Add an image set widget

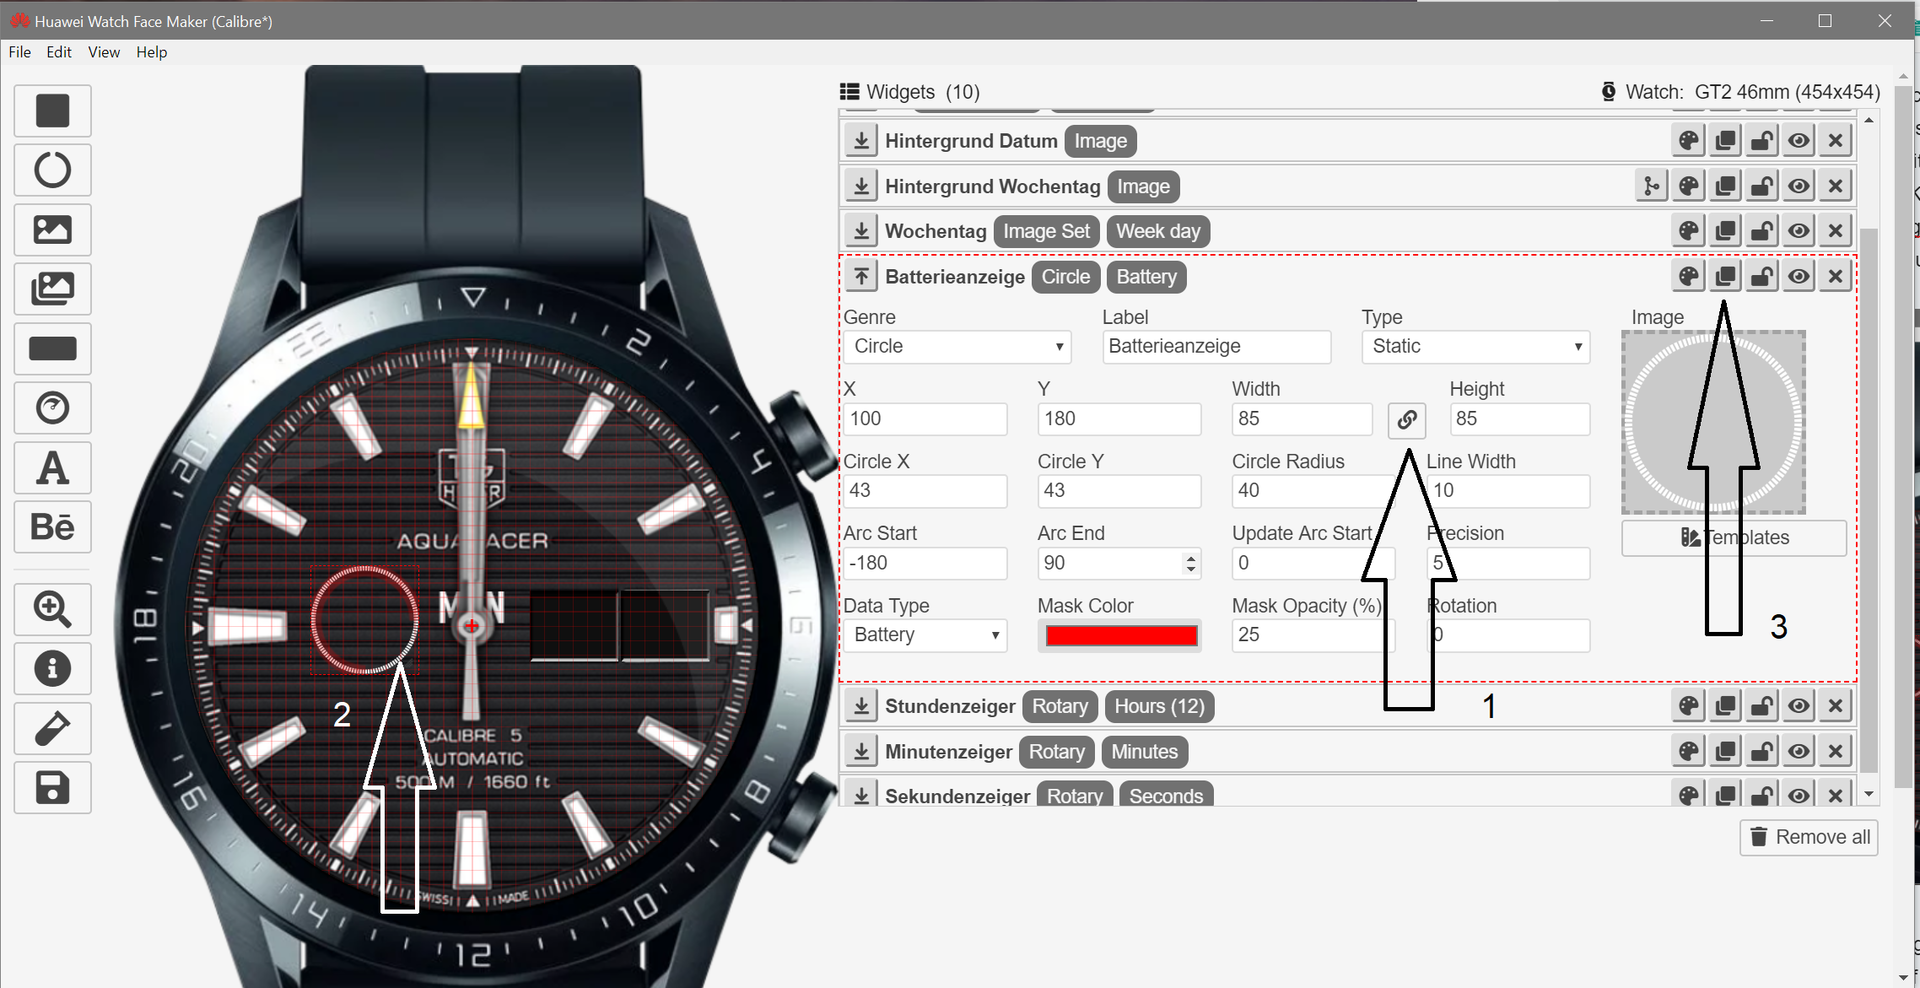pos(53,289)
